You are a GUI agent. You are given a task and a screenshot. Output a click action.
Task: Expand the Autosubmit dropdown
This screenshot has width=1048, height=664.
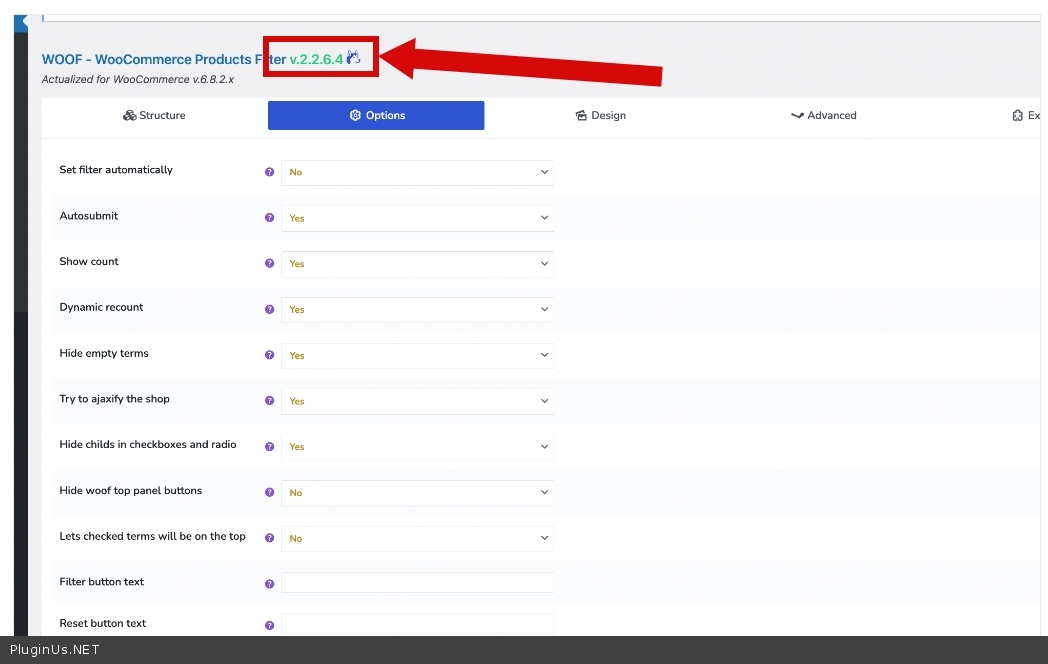417,218
